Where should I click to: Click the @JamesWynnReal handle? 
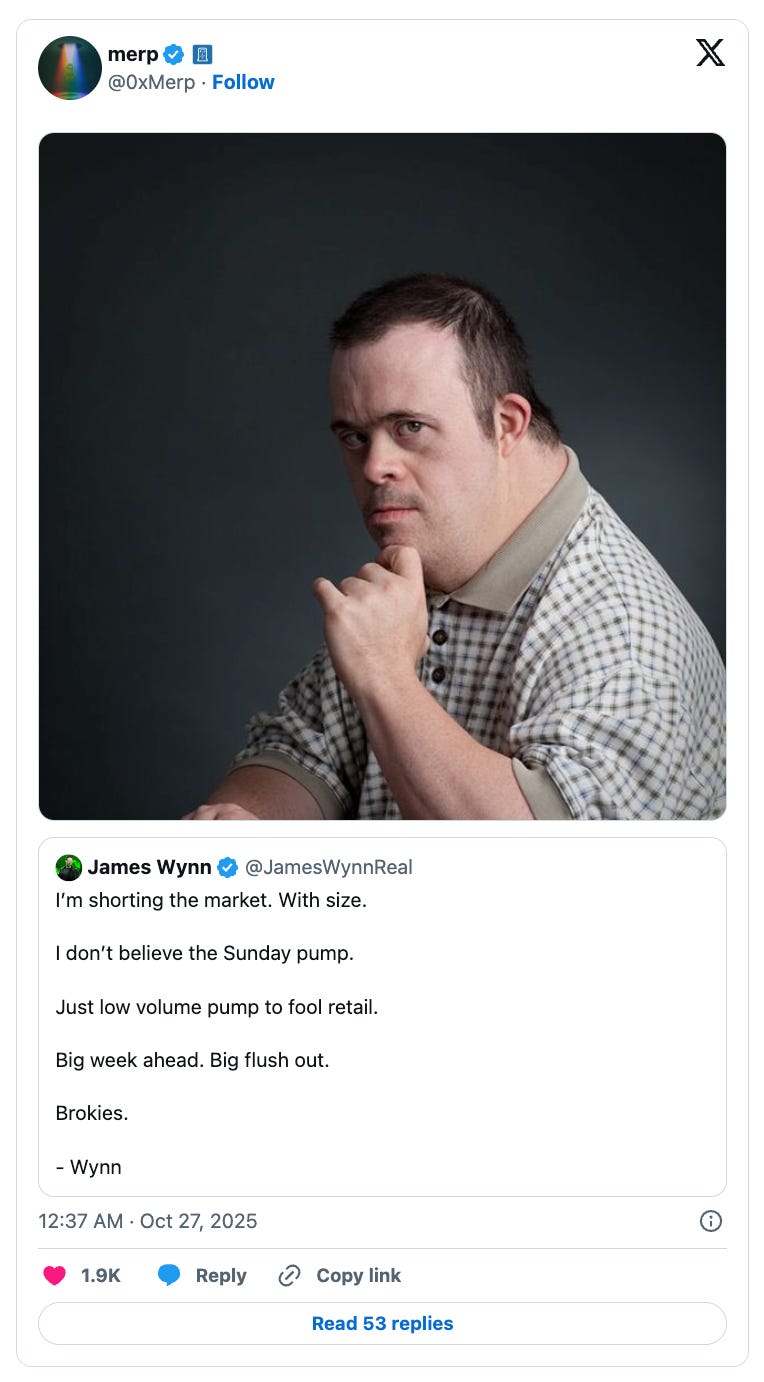pos(329,867)
